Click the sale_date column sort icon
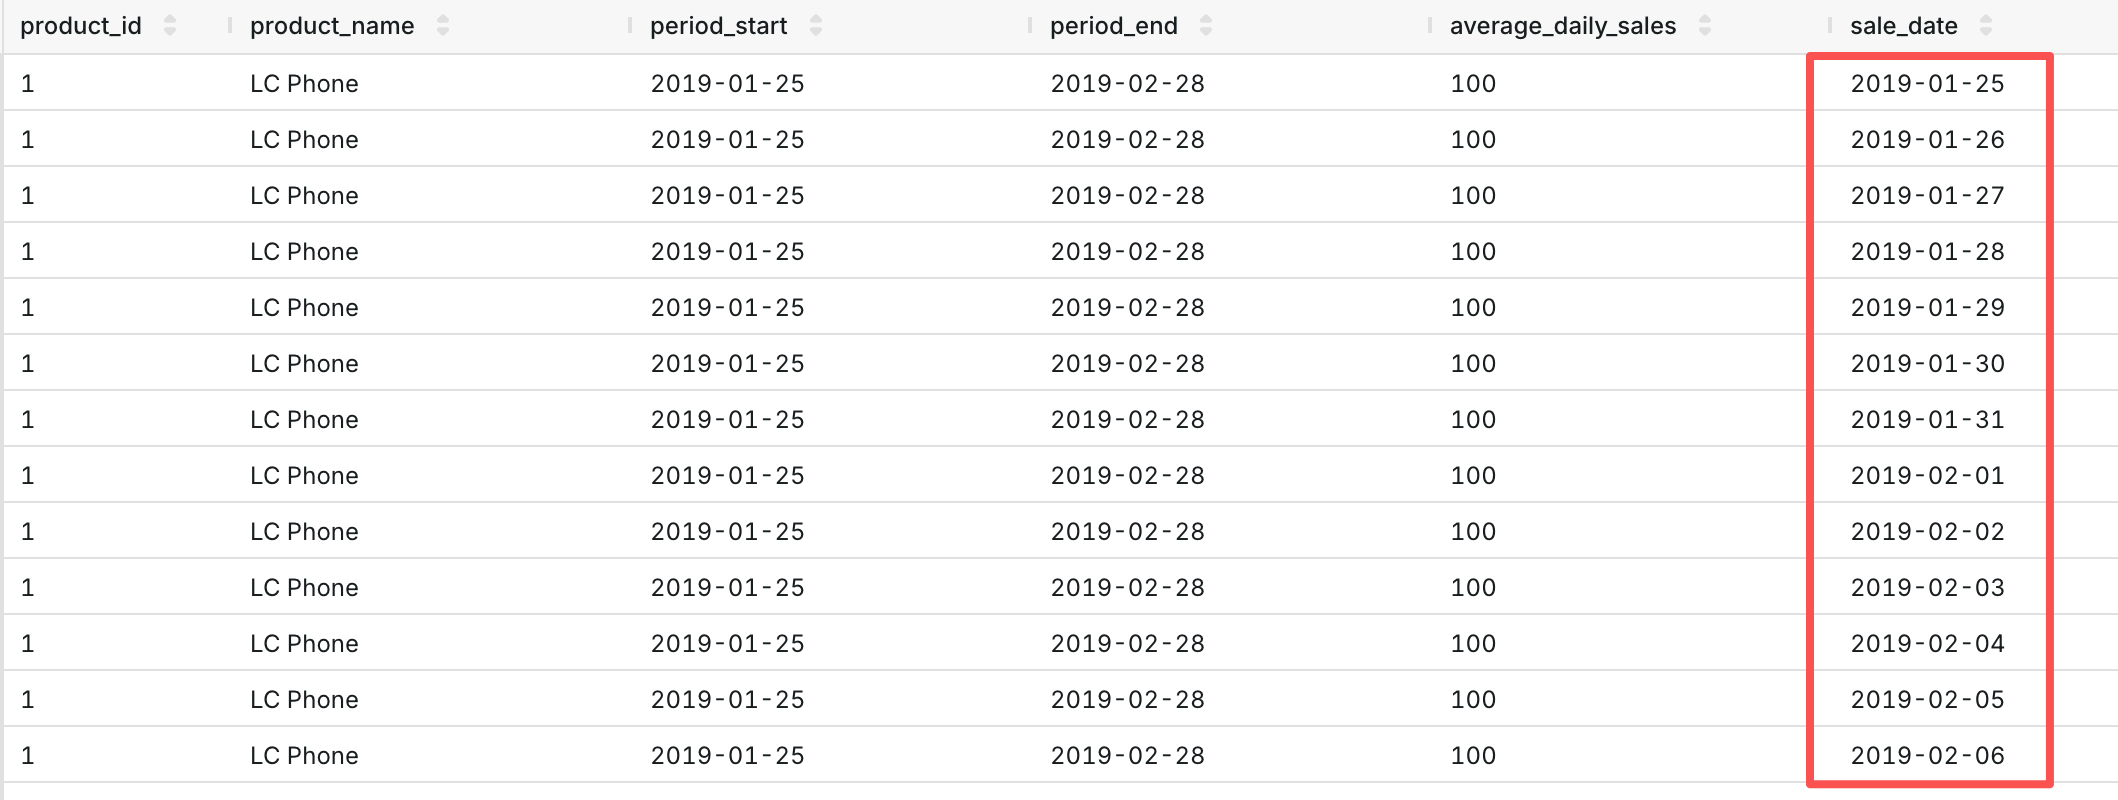Image resolution: width=2118 pixels, height=800 pixels. tap(1986, 26)
